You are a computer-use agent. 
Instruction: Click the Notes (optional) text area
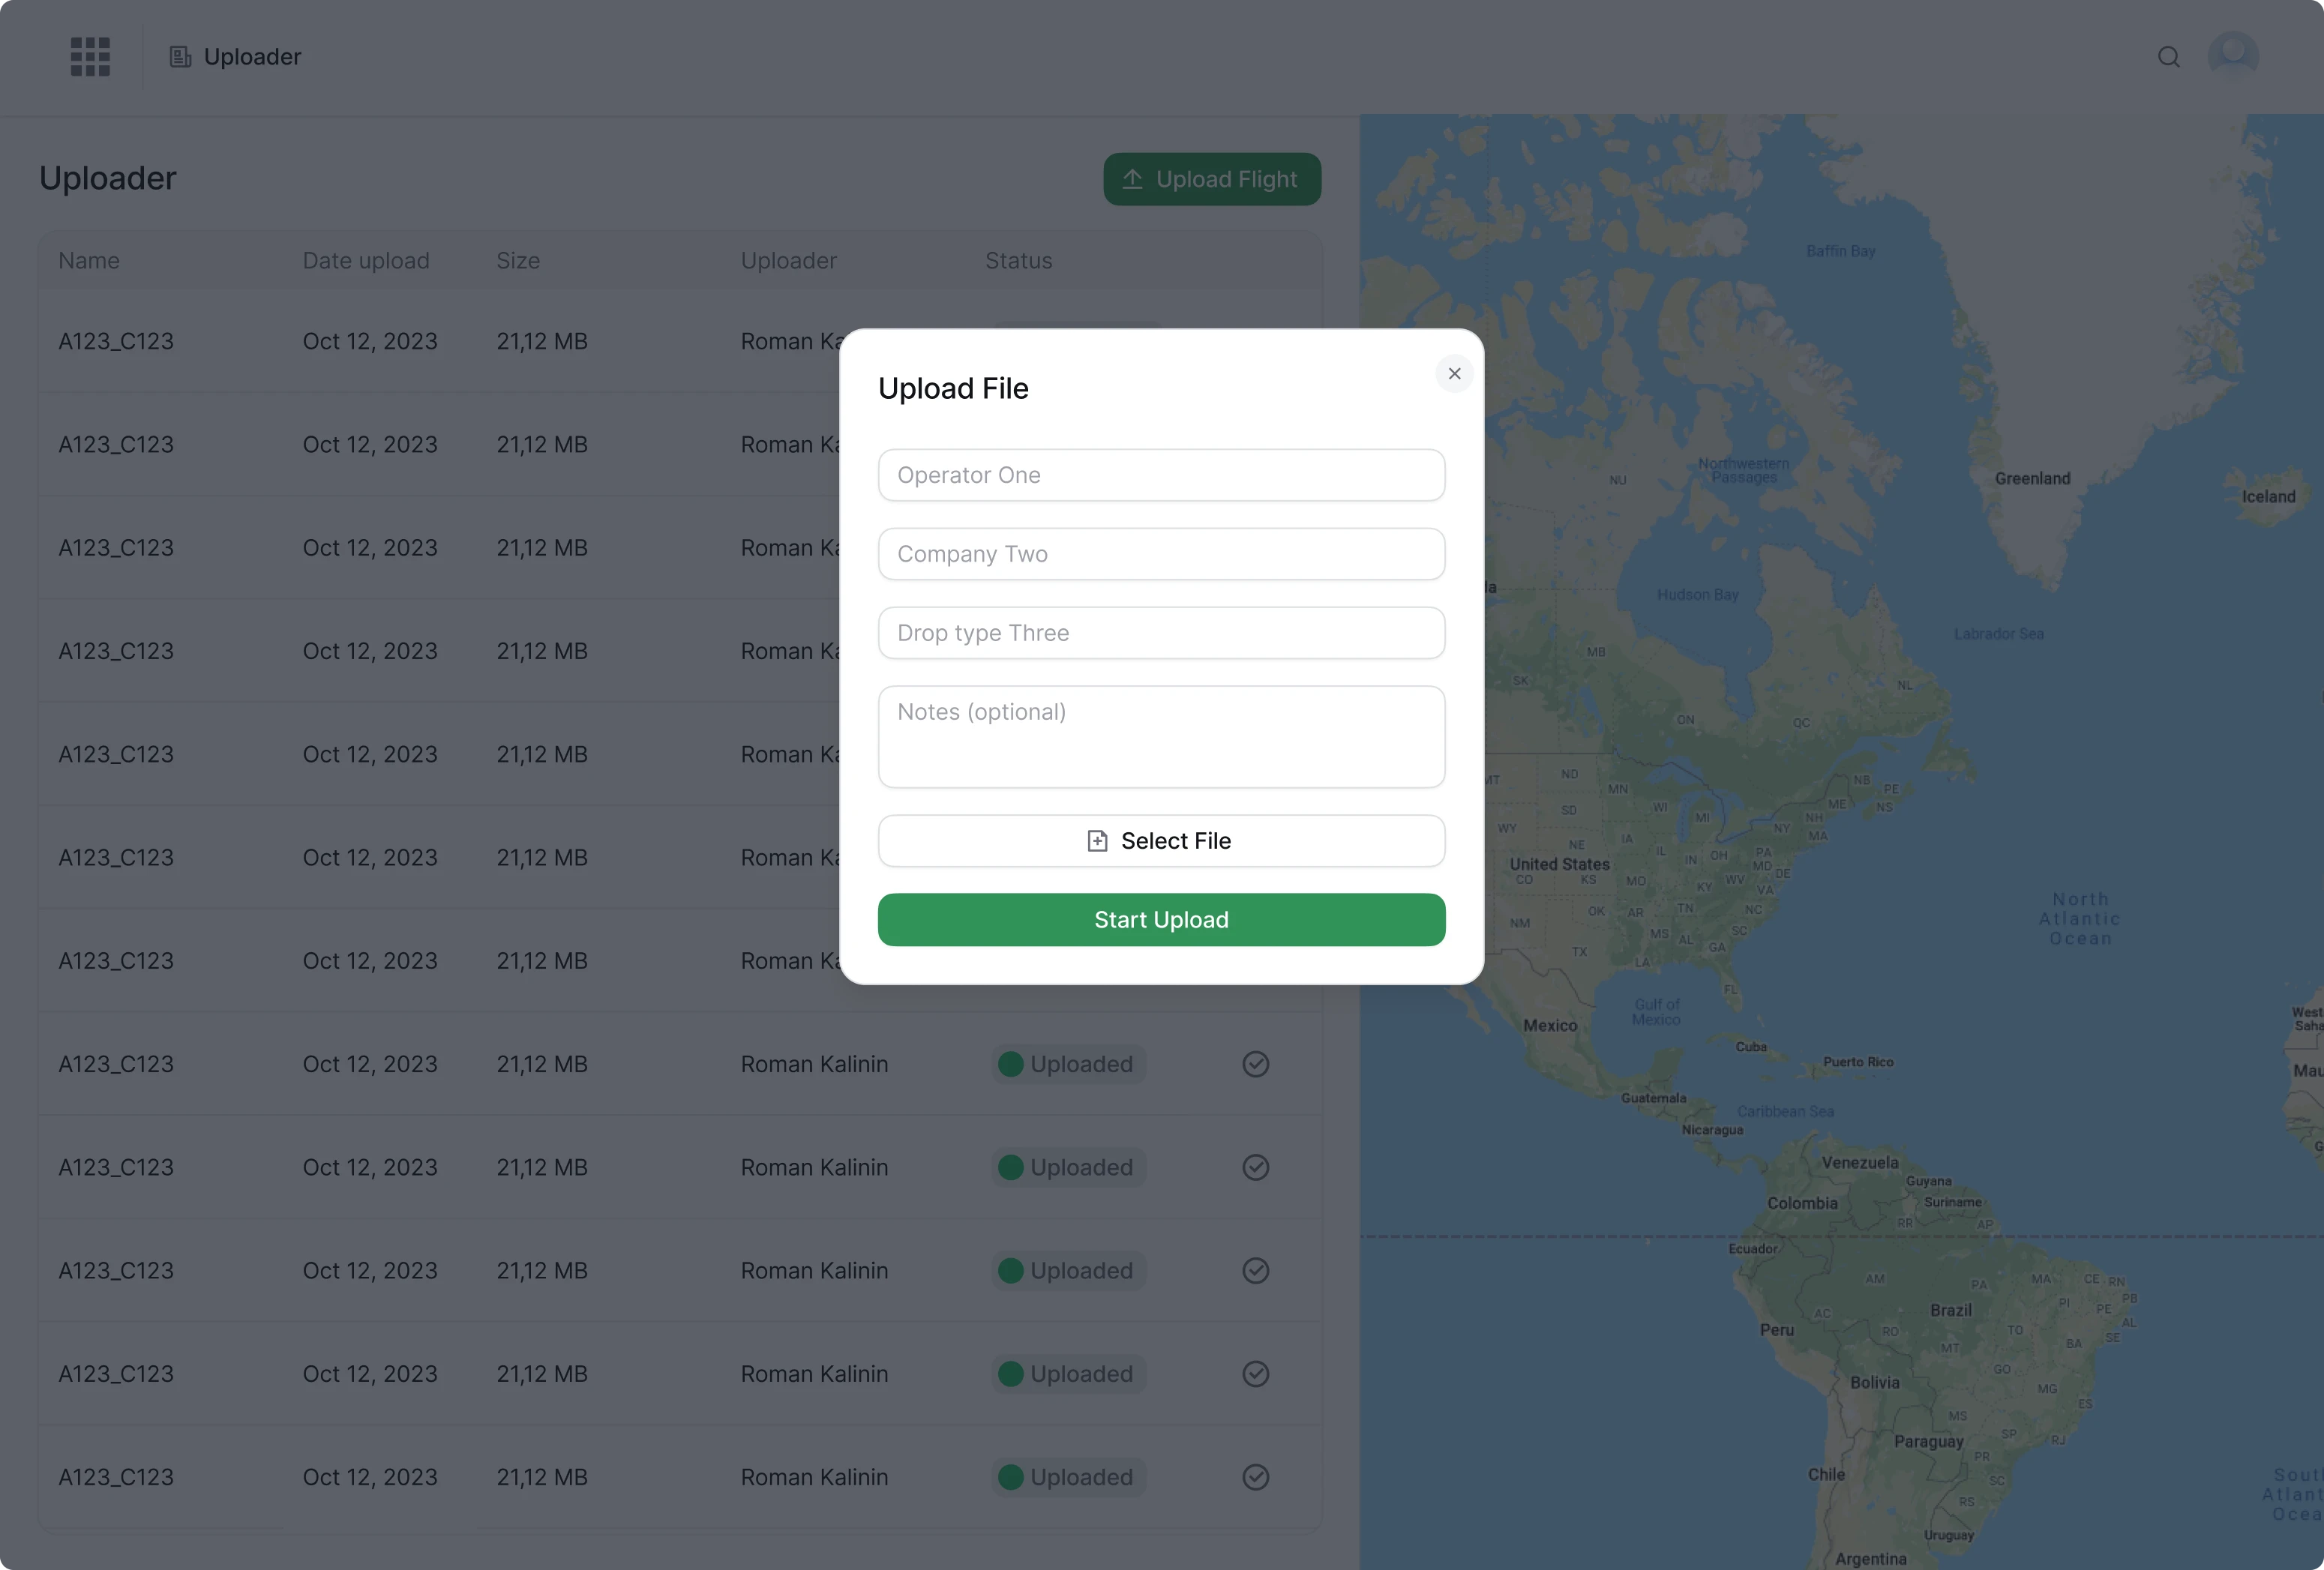(x=1160, y=737)
